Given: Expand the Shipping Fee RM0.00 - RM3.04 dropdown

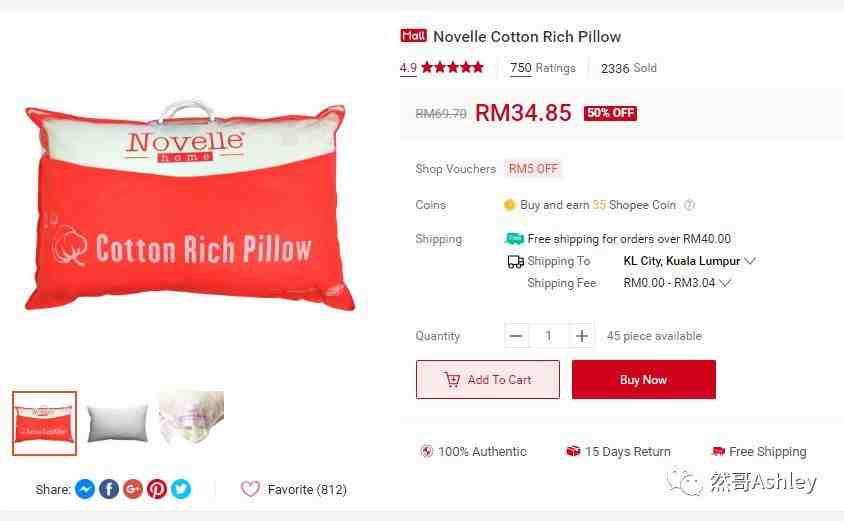Looking at the screenshot, I should click(677, 283).
